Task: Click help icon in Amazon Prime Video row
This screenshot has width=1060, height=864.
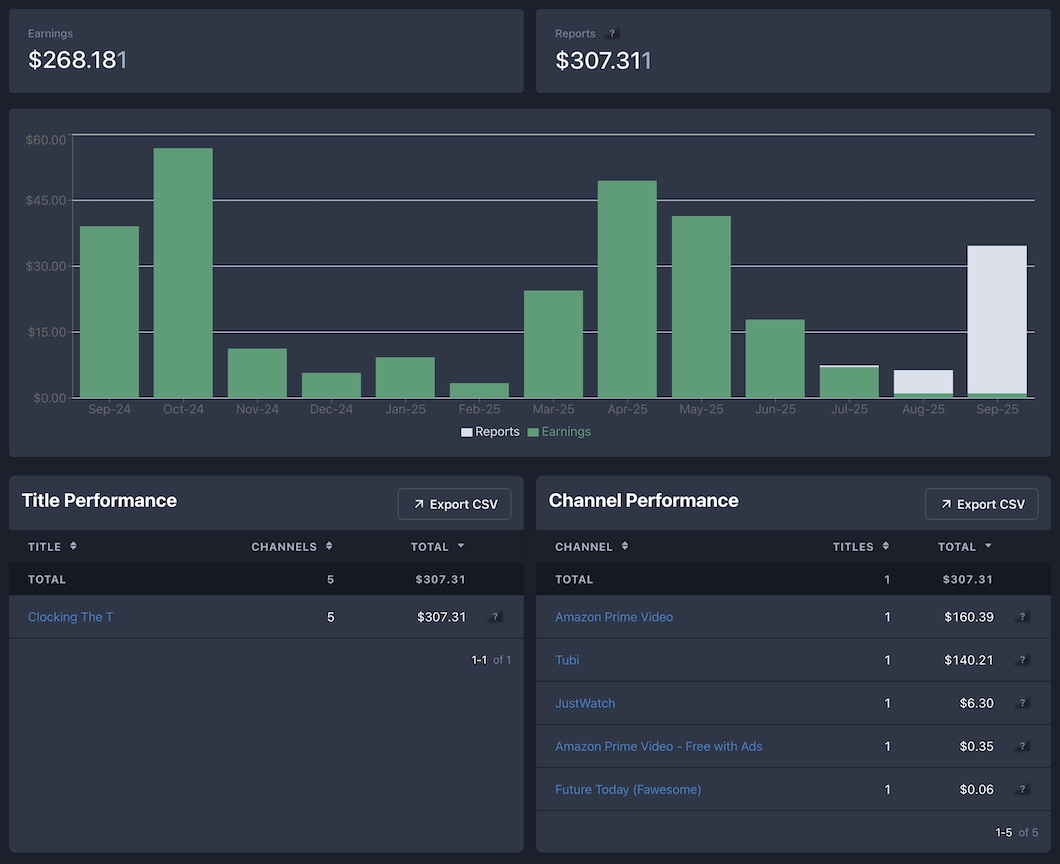Action: pos(1022,617)
